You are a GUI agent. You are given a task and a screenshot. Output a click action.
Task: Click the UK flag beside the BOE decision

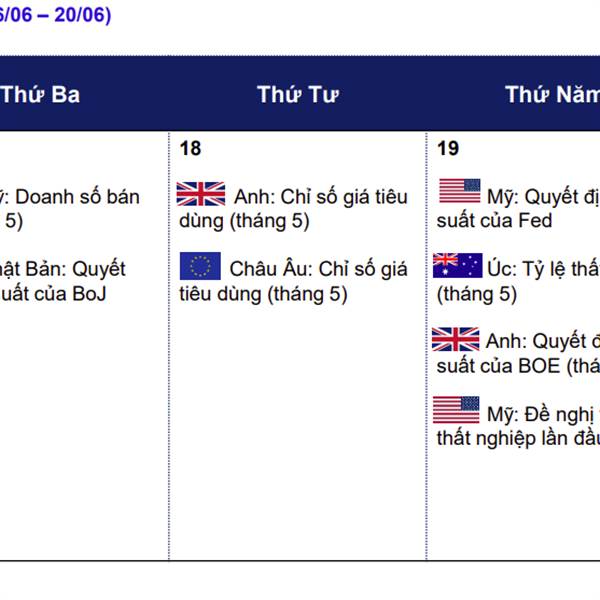[x=456, y=340]
